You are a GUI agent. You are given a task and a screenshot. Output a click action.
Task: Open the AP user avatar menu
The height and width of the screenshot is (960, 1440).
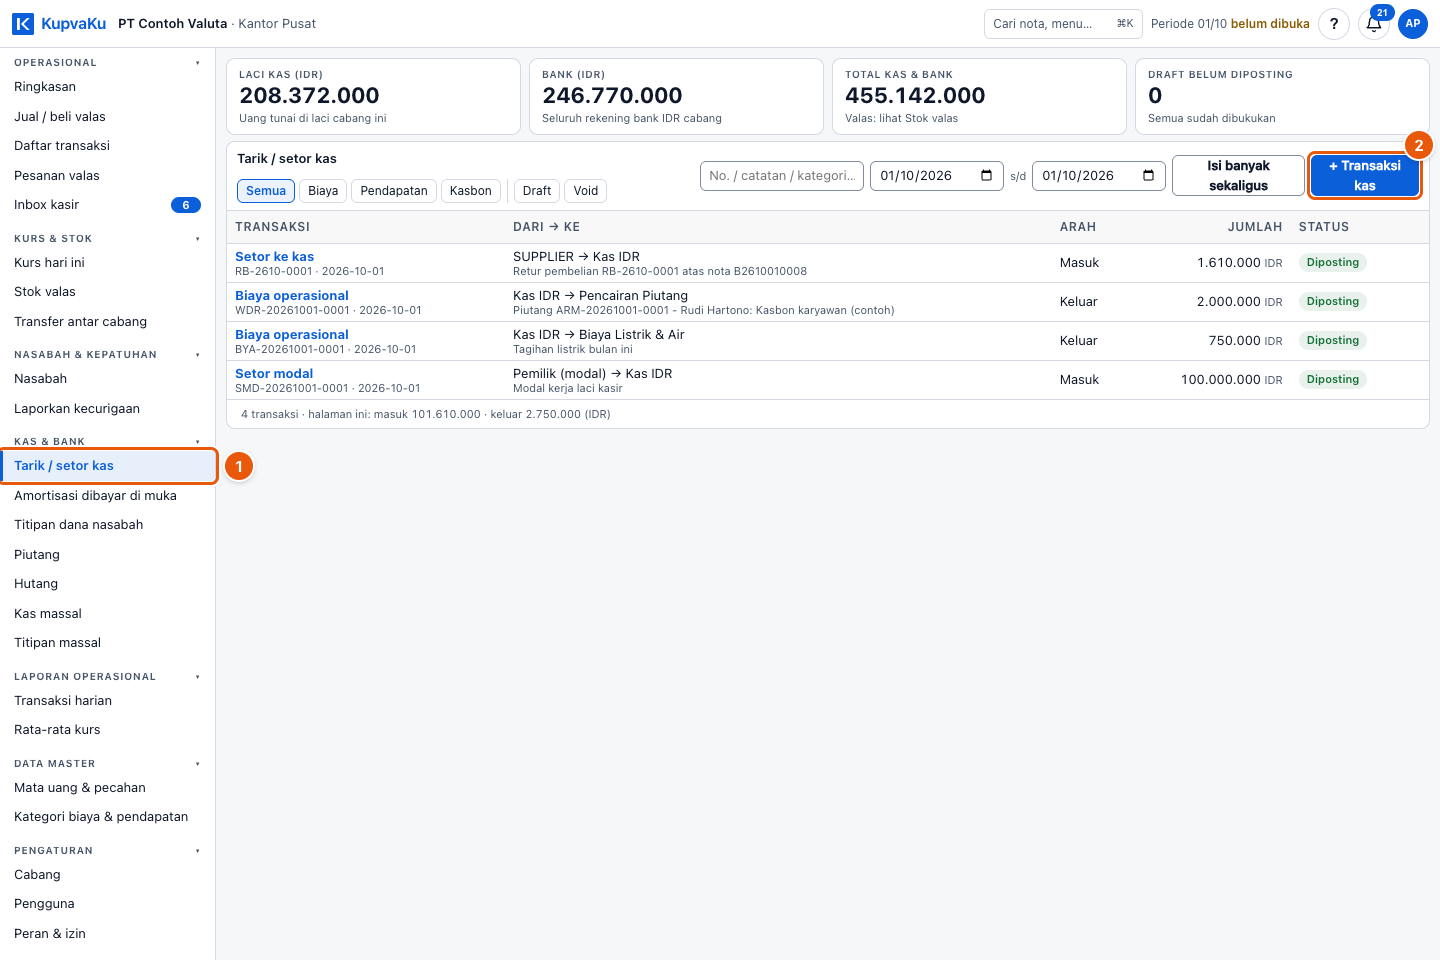point(1413,24)
